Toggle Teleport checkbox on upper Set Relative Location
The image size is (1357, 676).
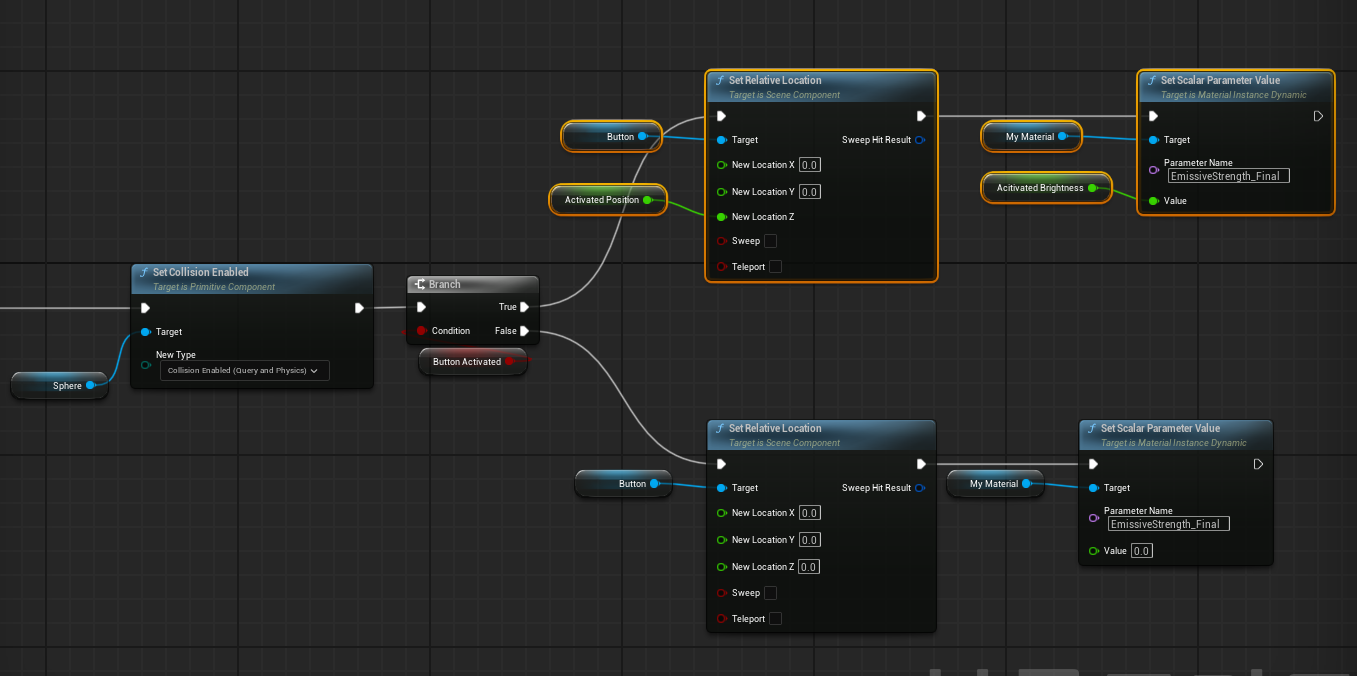(776, 267)
